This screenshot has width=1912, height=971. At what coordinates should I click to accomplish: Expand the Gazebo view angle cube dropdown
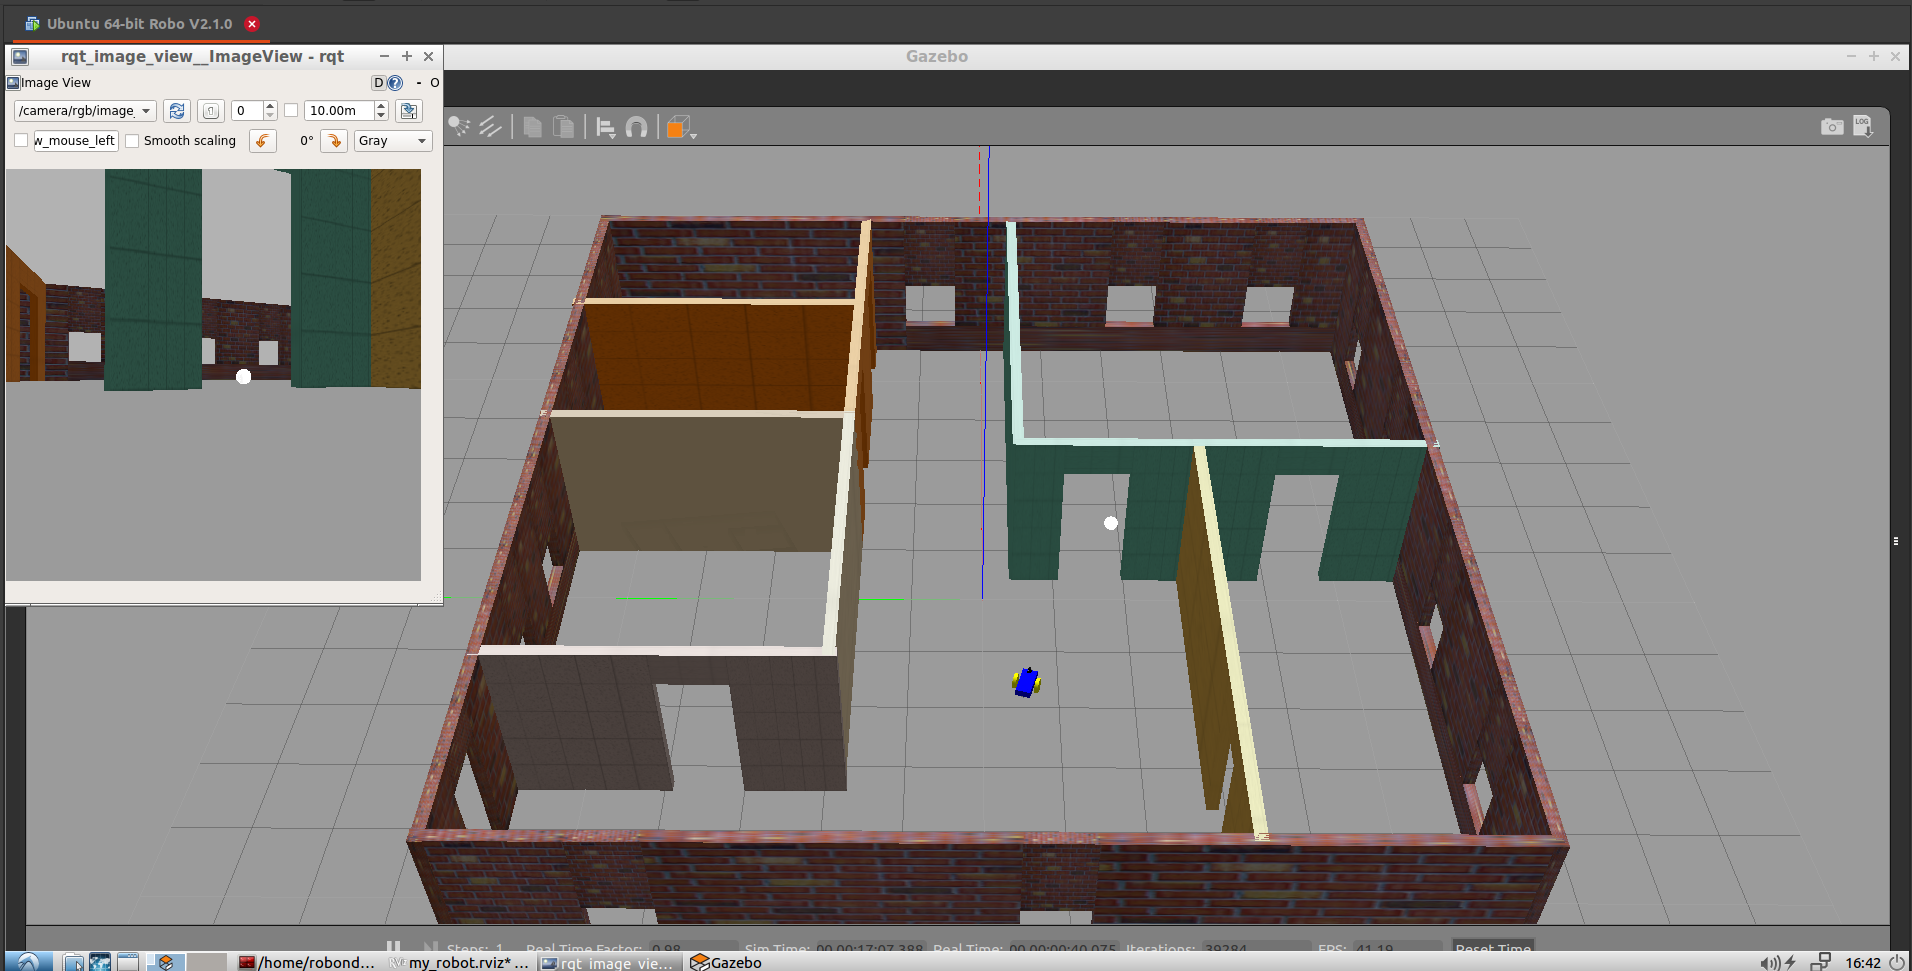pyautogui.click(x=682, y=128)
